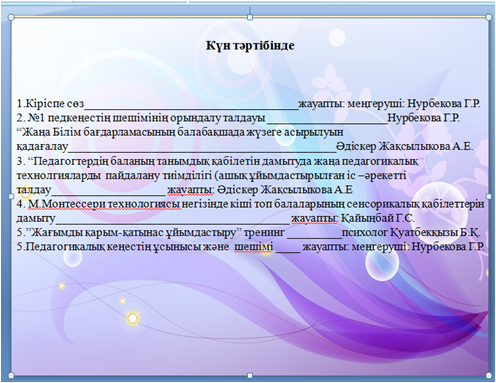Click the underlined word "шешімі"

253,247
